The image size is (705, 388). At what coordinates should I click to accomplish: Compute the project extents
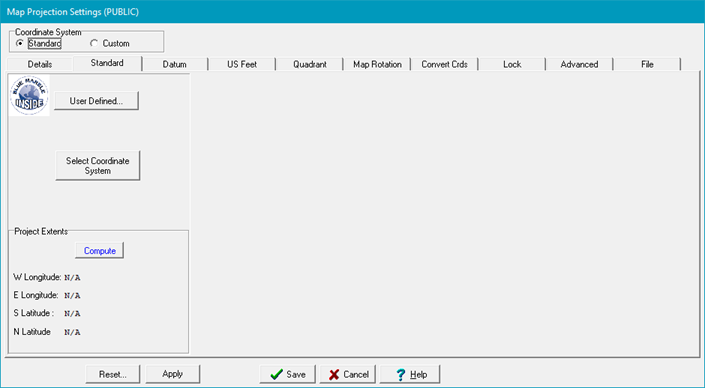99,250
